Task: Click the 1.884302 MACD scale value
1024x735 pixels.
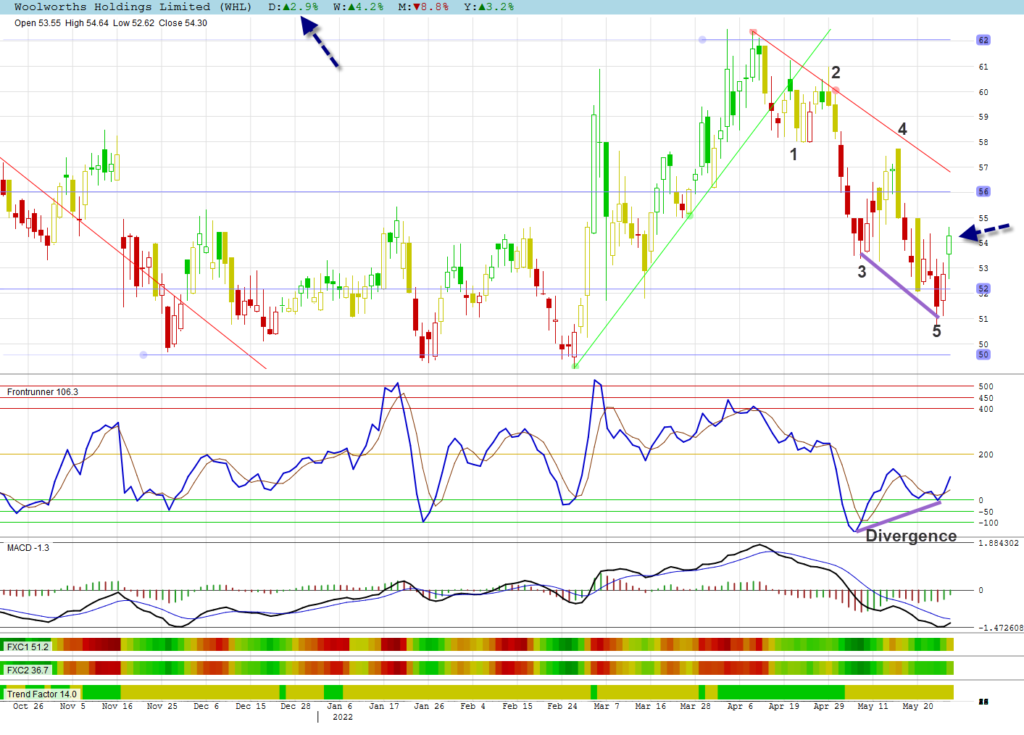Action: [x=999, y=543]
